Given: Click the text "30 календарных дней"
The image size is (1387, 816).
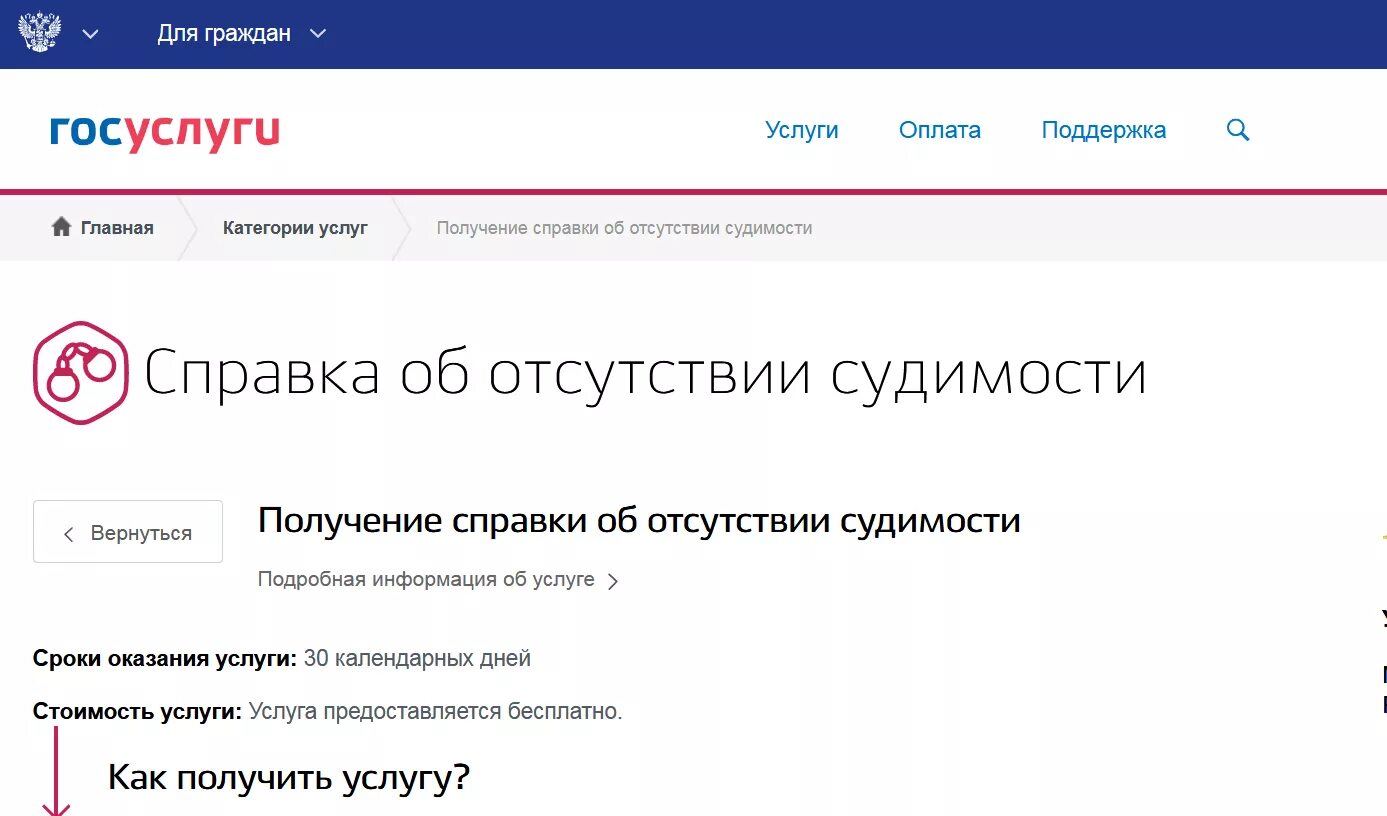Looking at the screenshot, I should pyautogui.click(x=417, y=659).
